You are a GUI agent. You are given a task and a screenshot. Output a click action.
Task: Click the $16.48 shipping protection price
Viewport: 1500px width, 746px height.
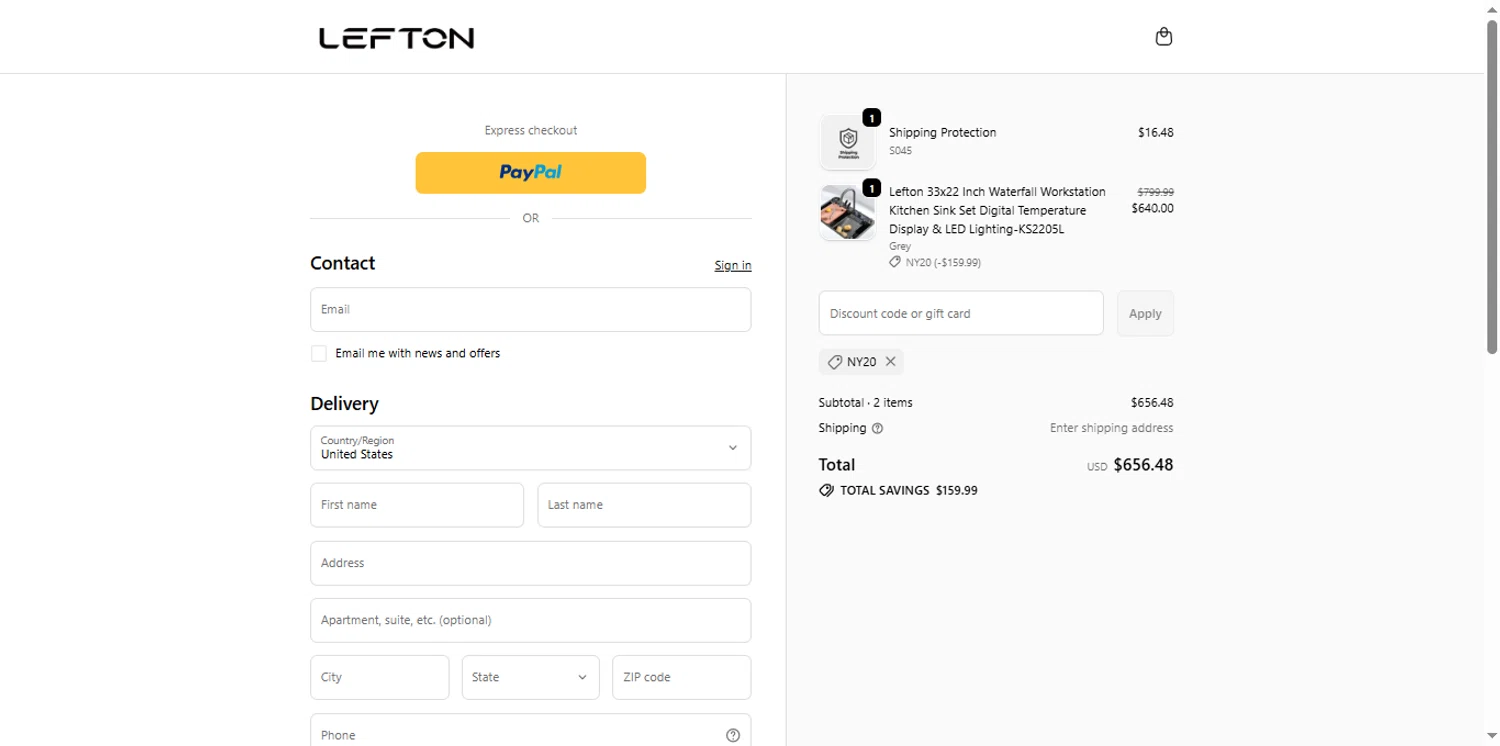pos(1156,132)
